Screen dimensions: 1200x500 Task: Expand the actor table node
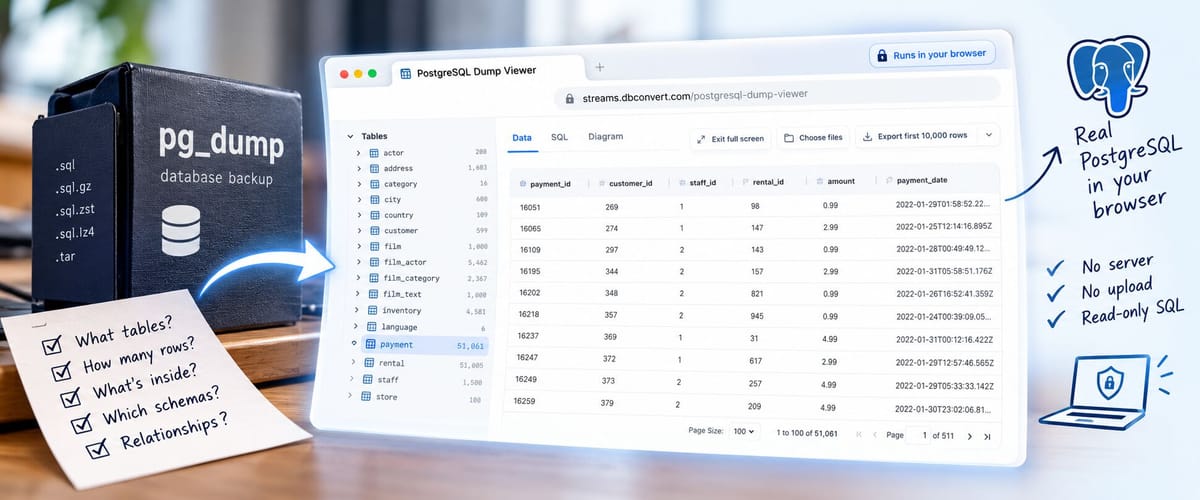[x=359, y=153]
